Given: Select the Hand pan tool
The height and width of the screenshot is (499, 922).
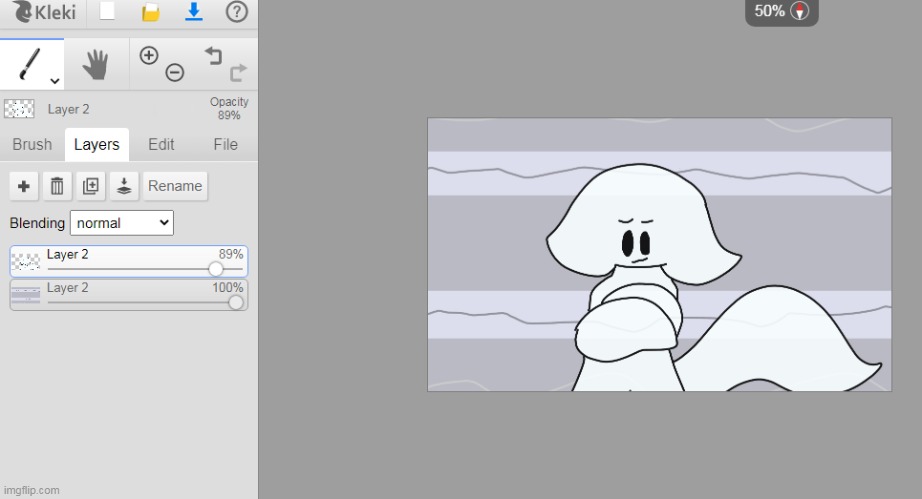Looking at the screenshot, I should [95, 65].
